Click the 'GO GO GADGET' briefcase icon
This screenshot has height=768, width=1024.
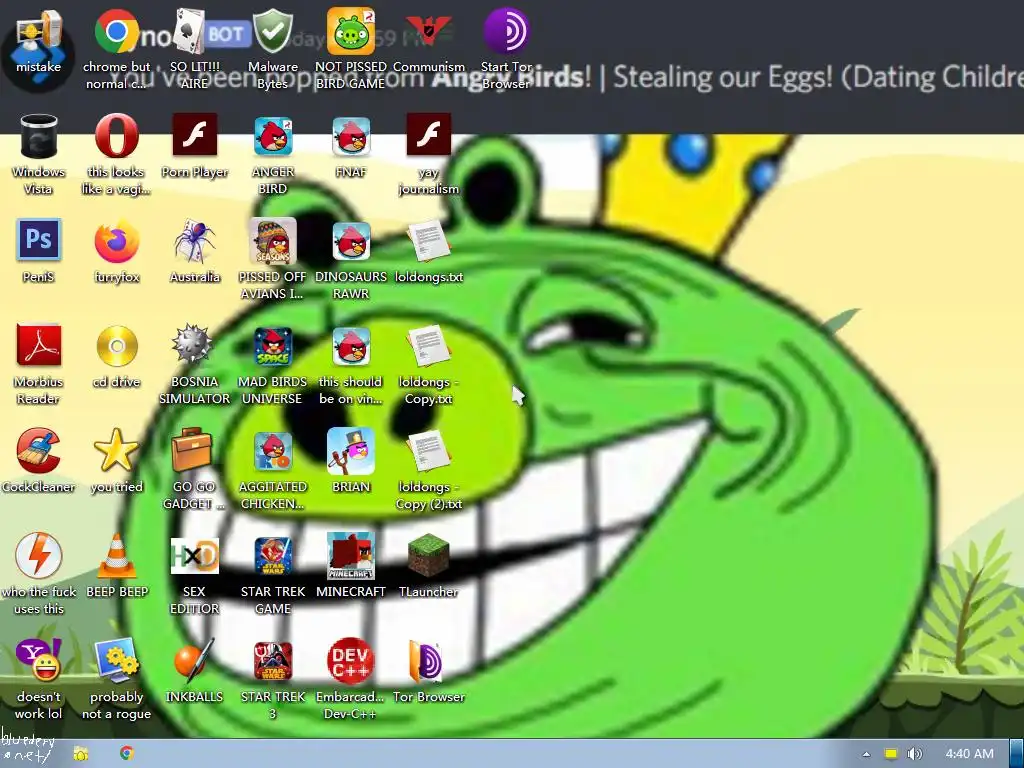[x=192, y=449]
